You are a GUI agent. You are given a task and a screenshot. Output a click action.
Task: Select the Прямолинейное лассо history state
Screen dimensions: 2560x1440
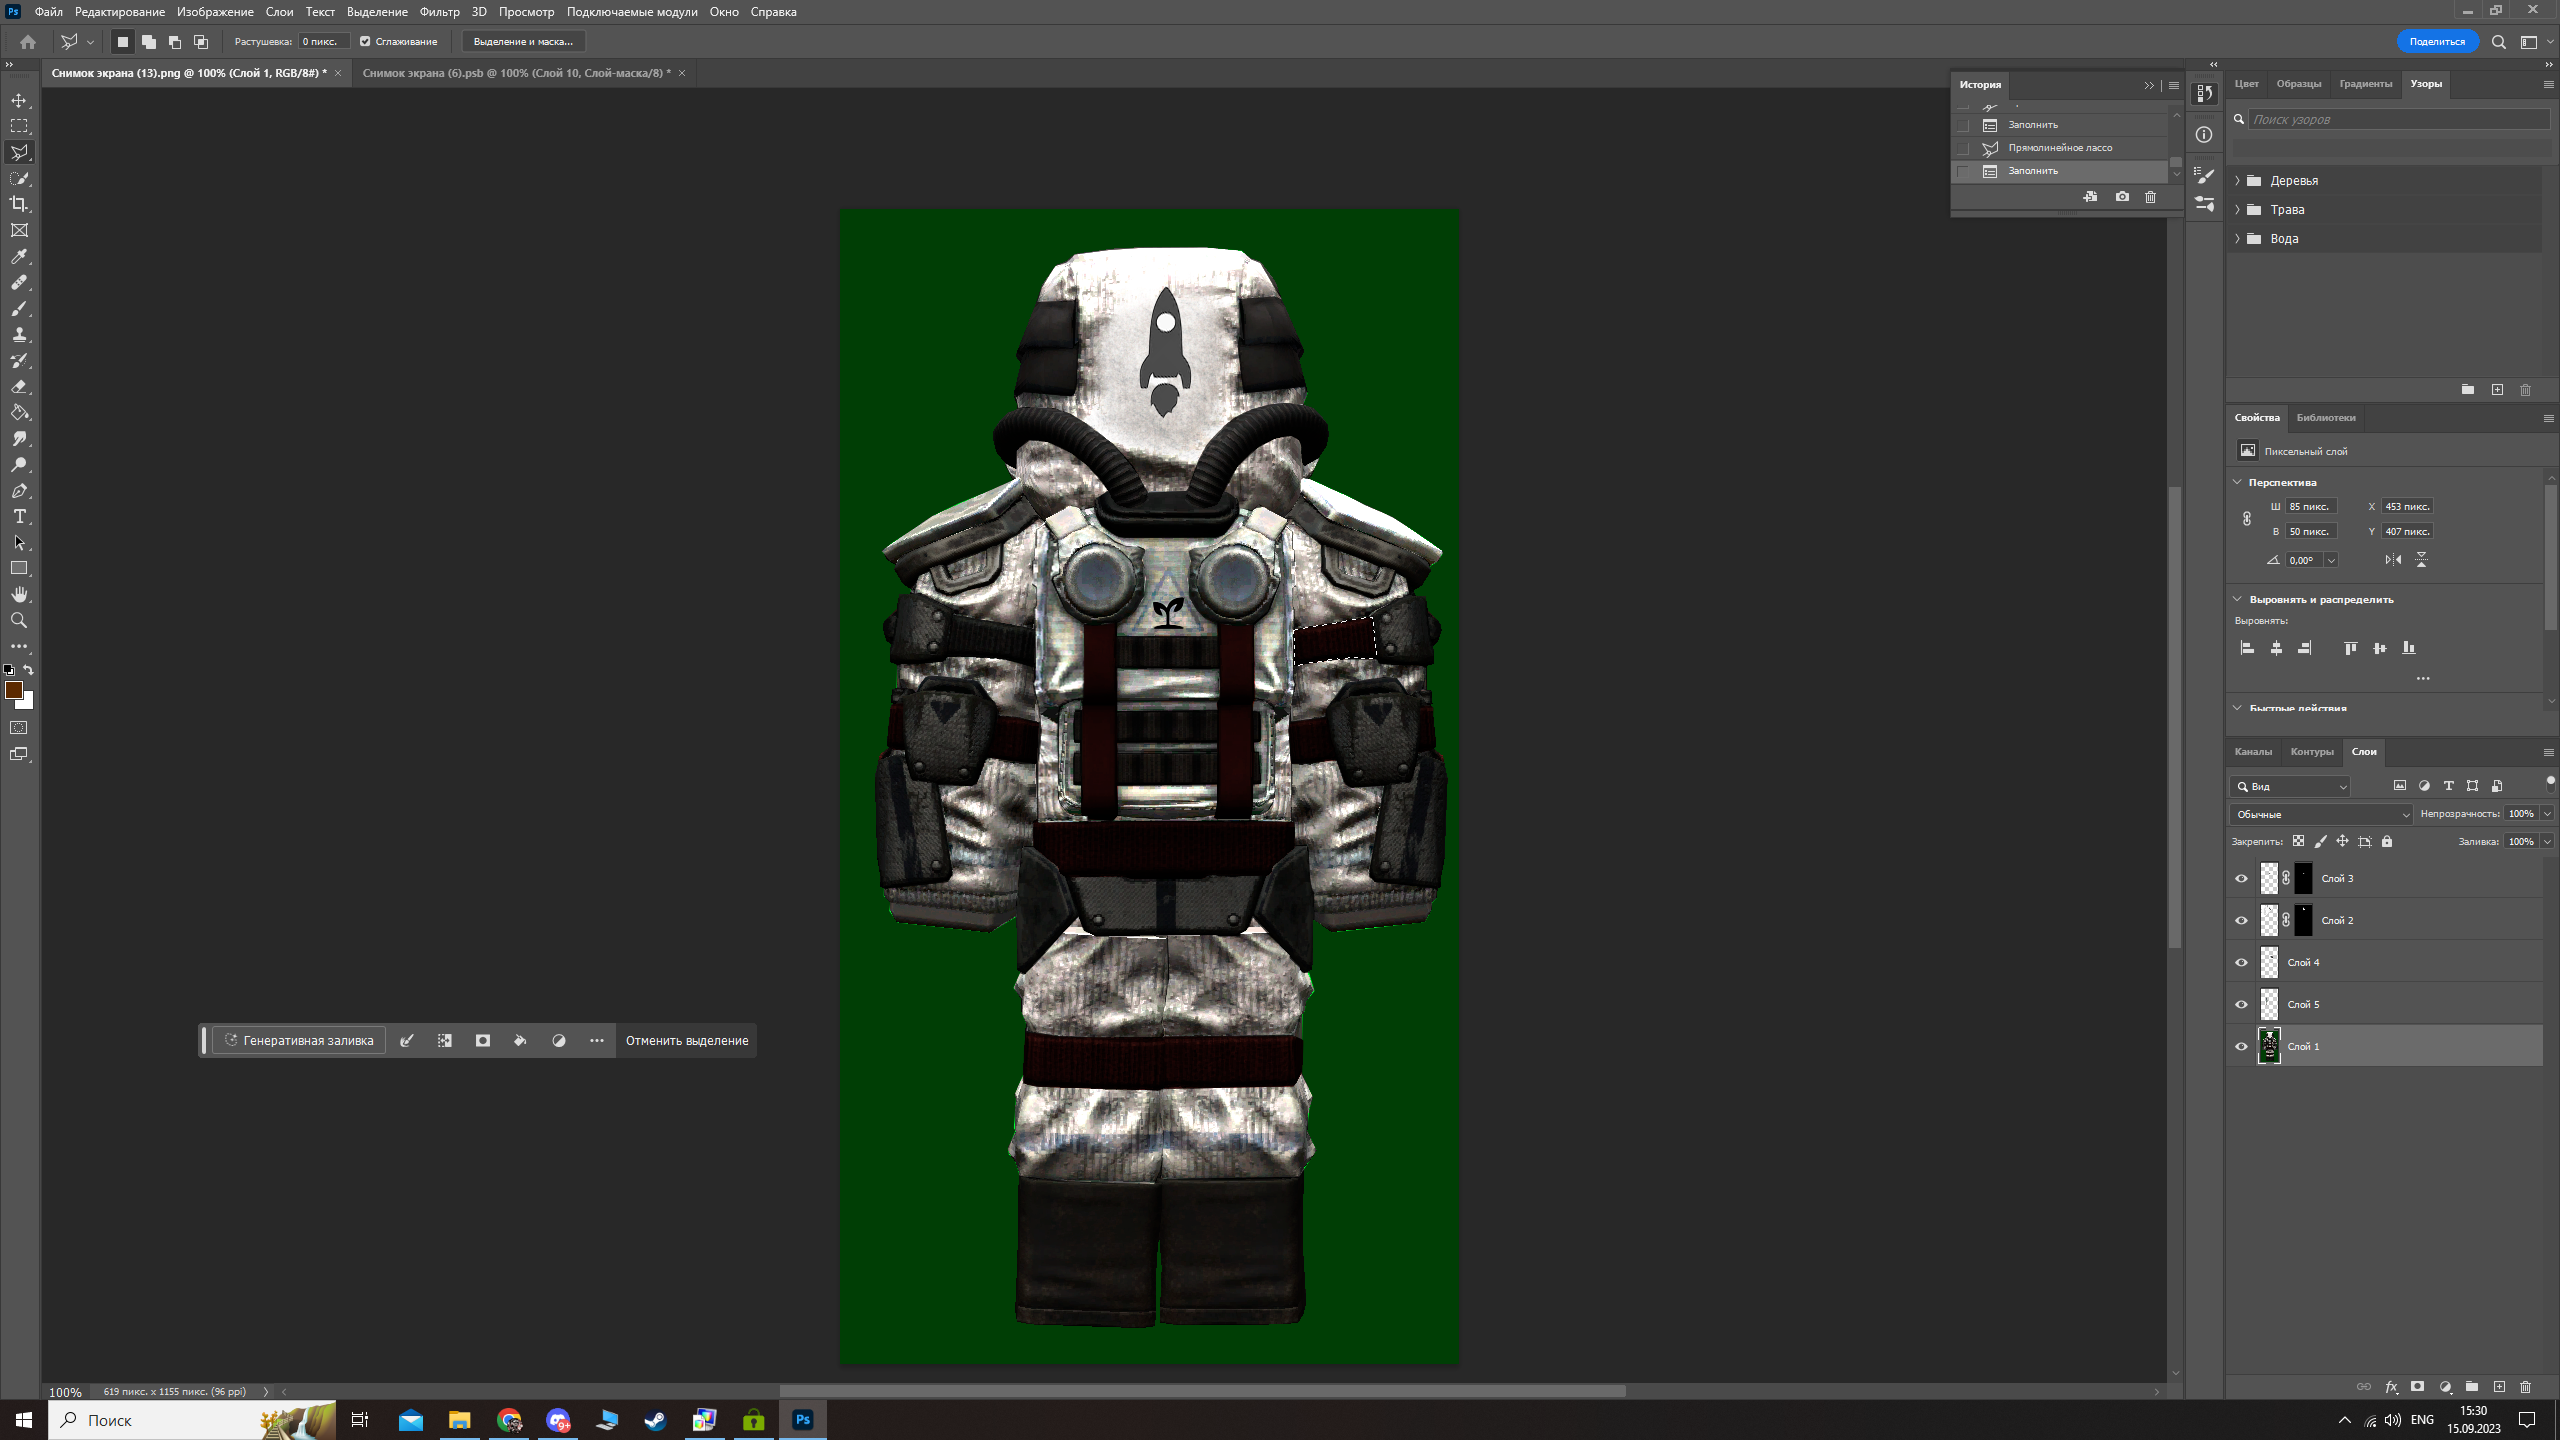click(x=2060, y=148)
